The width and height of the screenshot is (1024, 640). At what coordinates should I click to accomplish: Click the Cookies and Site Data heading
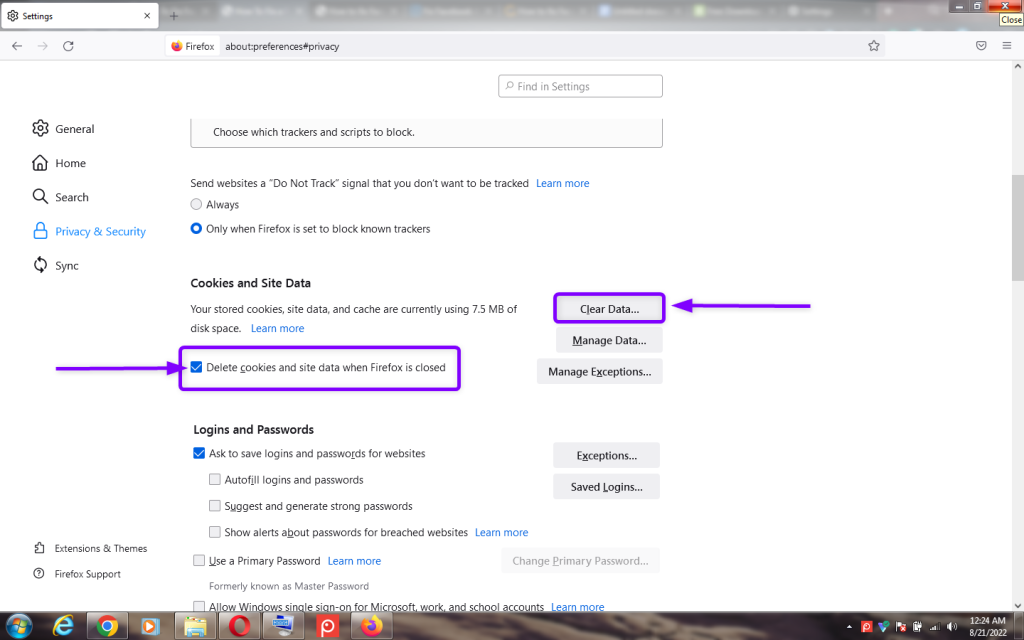click(250, 283)
